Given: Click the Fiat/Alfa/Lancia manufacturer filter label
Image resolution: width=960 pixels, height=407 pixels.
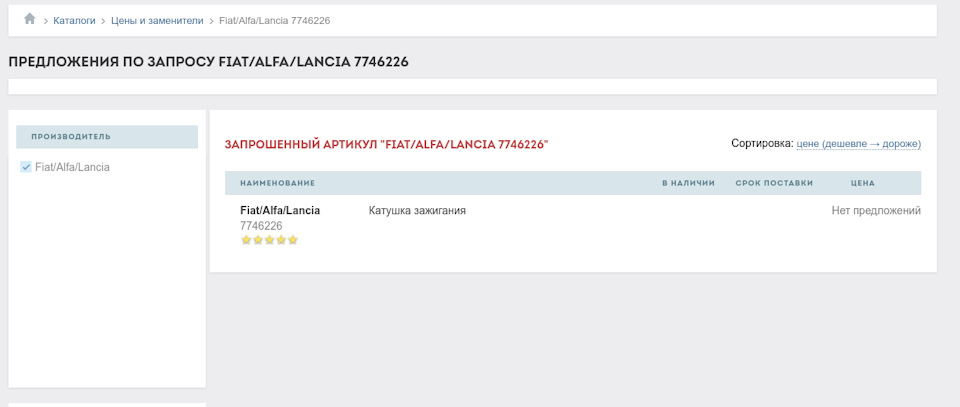Looking at the screenshot, I should (x=72, y=167).
